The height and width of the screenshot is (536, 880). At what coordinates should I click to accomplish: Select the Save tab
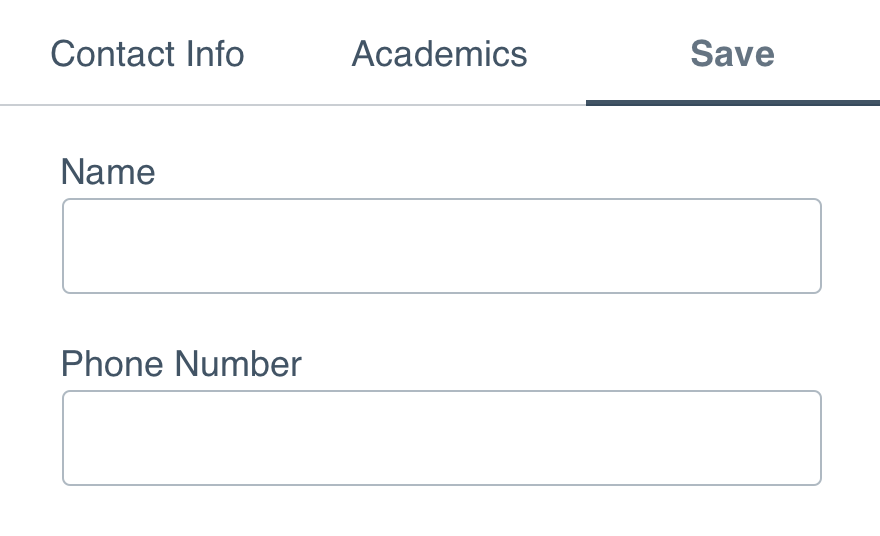pyautogui.click(x=732, y=54)
